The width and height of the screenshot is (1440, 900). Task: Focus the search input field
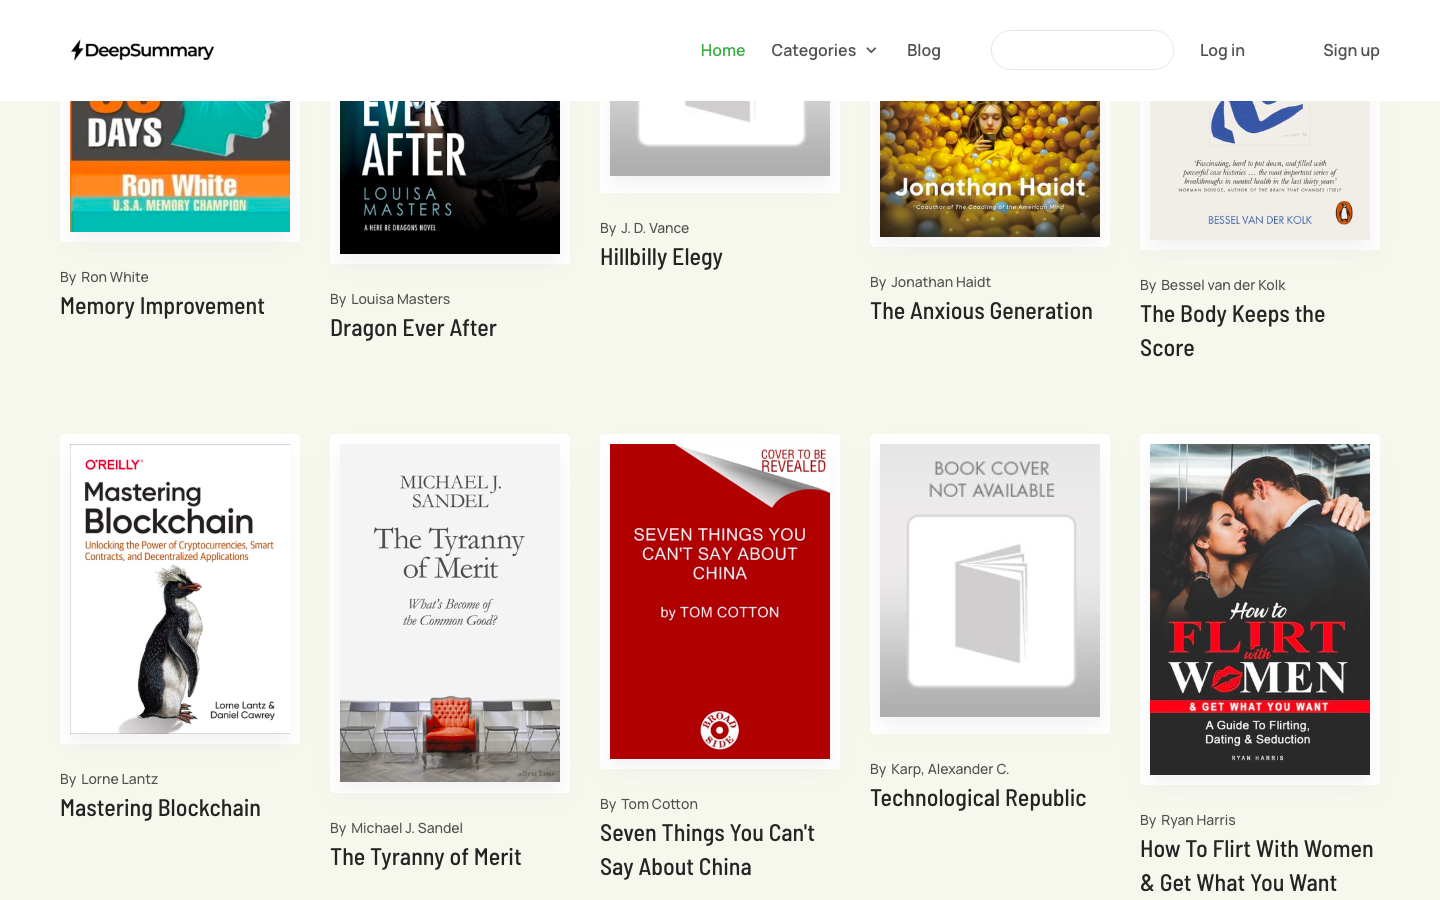click(x=1082, y=50)
